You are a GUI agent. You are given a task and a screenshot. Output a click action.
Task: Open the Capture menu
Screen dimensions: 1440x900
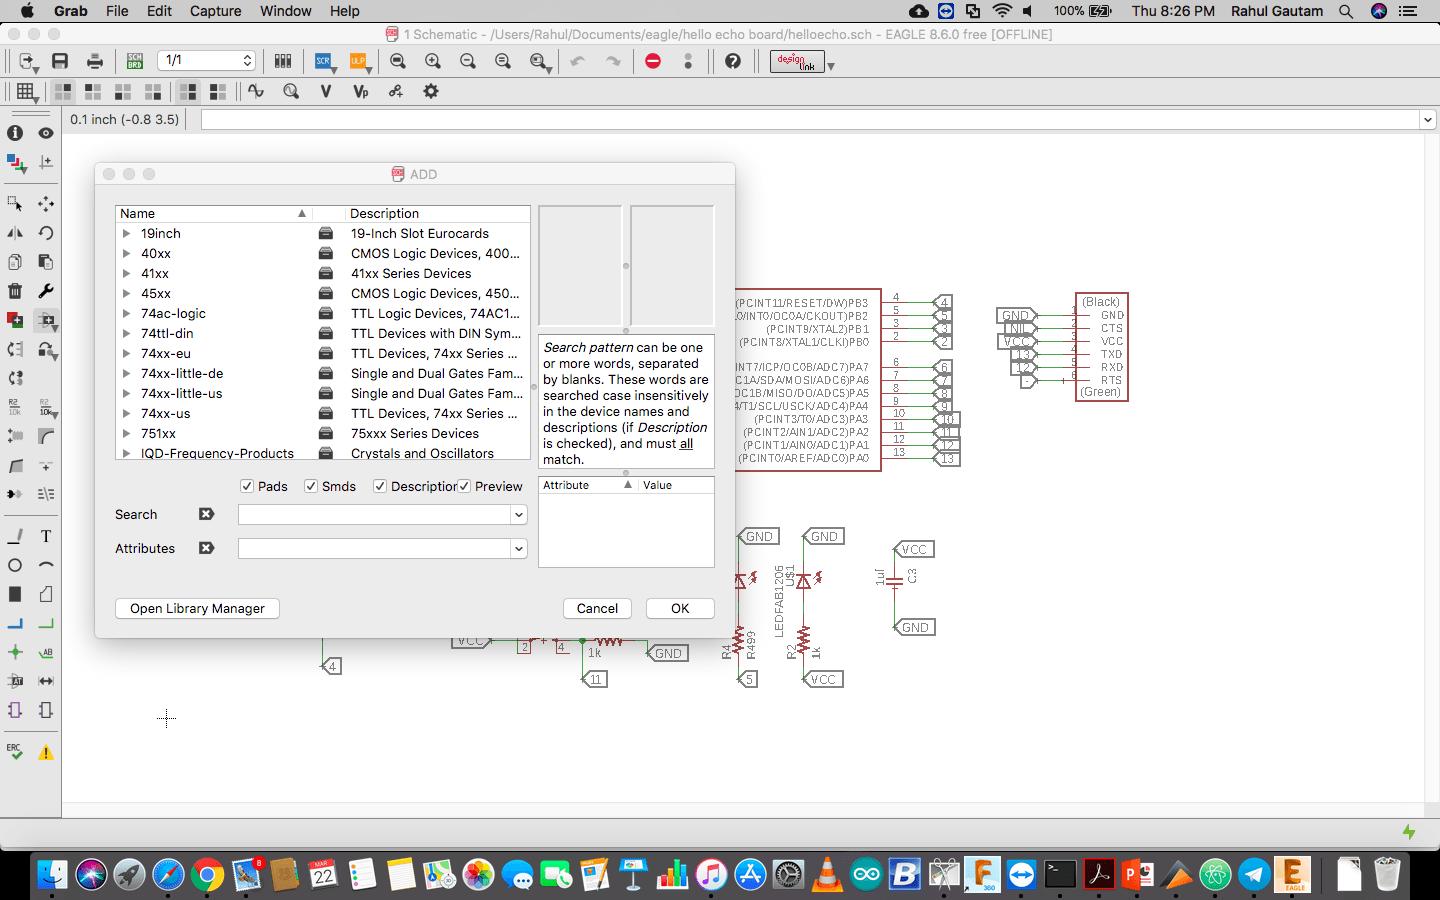pos(216,11)
